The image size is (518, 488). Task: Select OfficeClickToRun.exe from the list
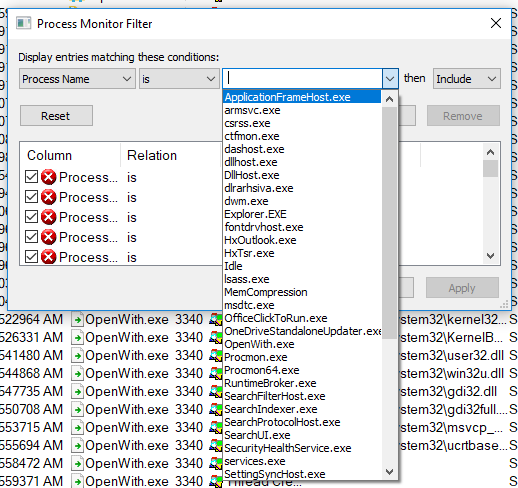click(x=302, y=318)
